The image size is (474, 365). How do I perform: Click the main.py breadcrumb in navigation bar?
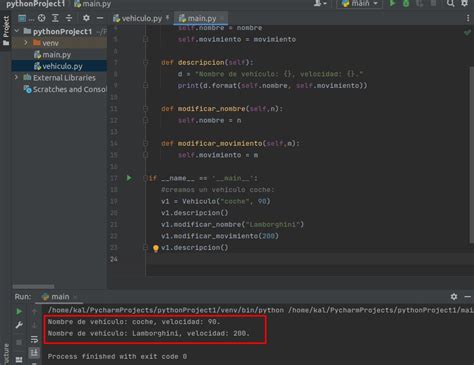pyautogui.click(x=92, y=4)
